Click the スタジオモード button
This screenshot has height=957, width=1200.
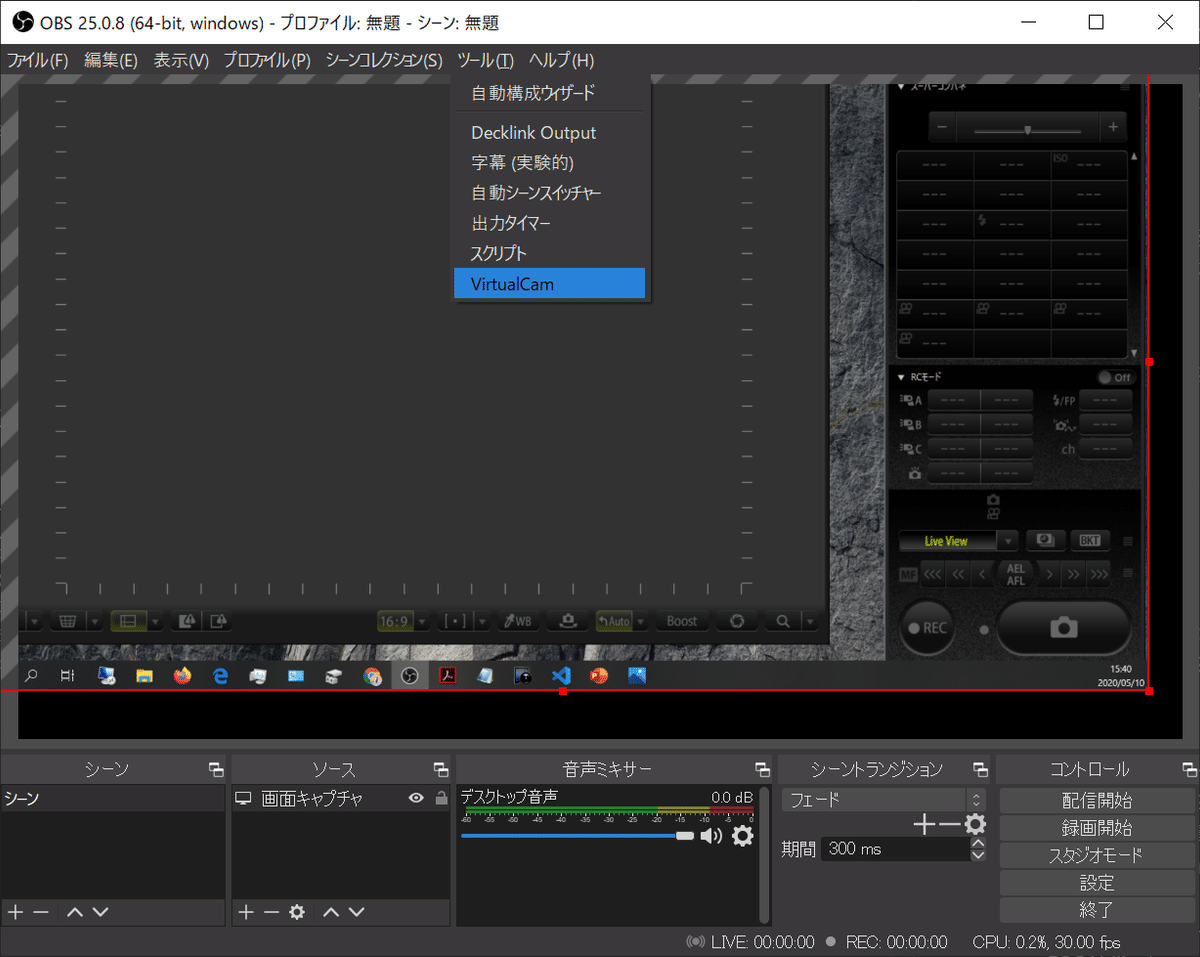tap(1096, 856)
